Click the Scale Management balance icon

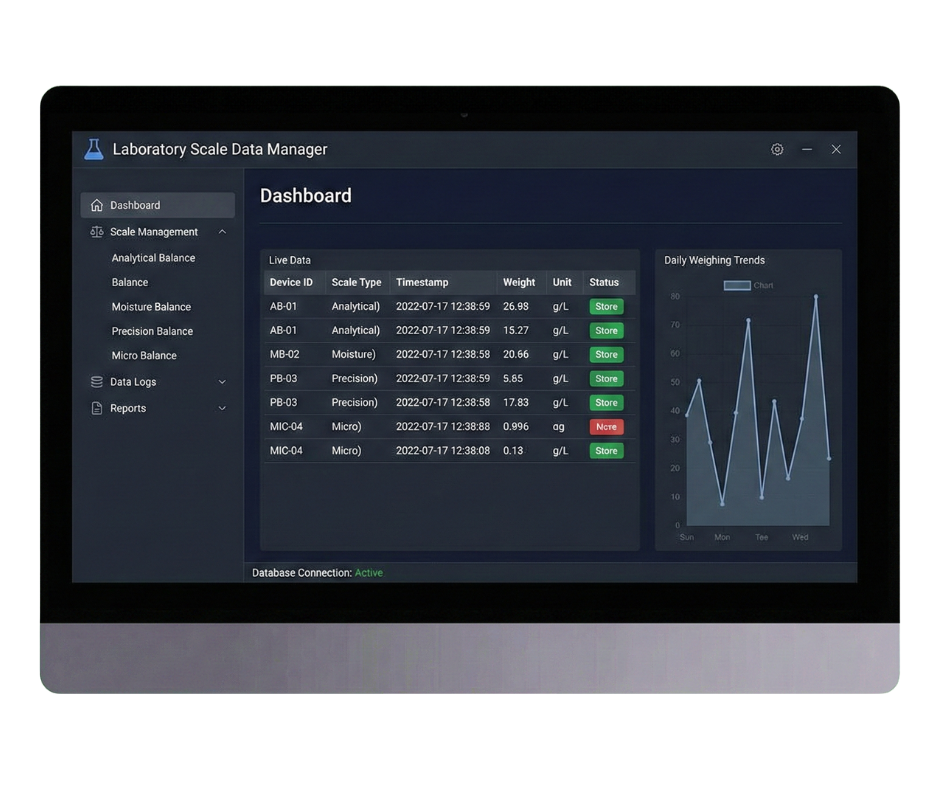[97, 232]
